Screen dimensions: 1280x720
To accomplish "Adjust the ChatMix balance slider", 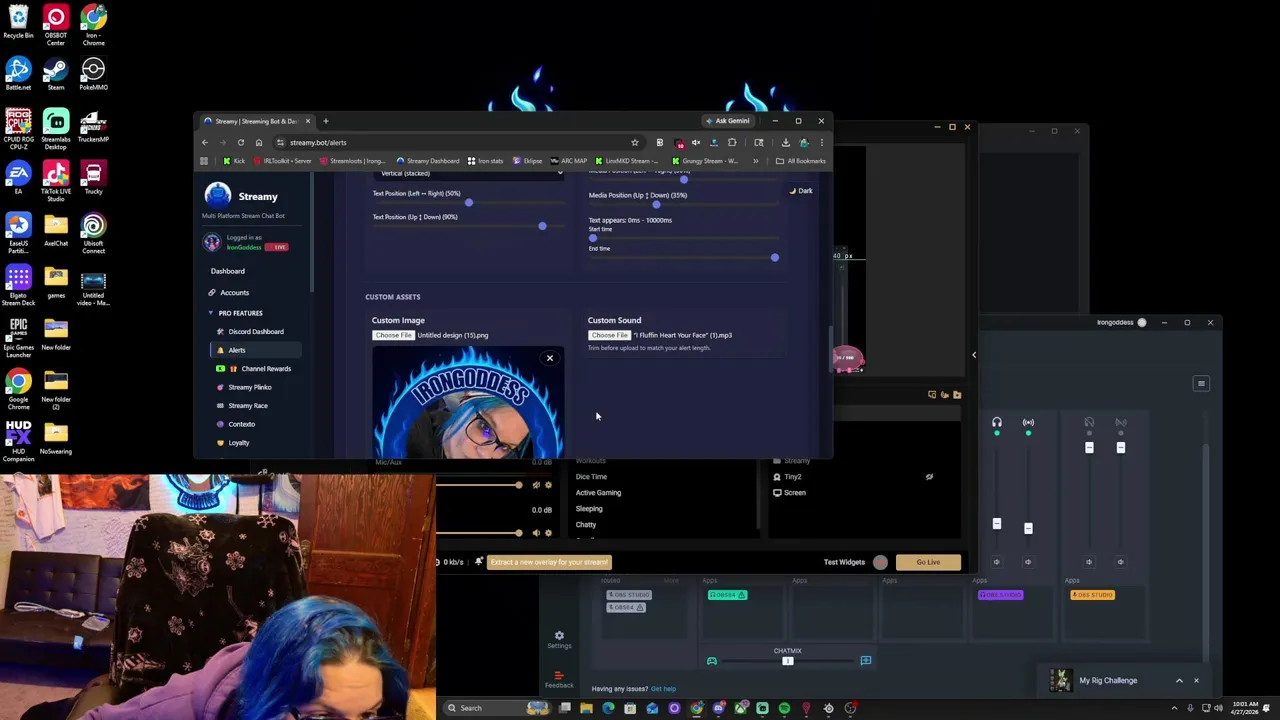I will [x=788, y=661].
